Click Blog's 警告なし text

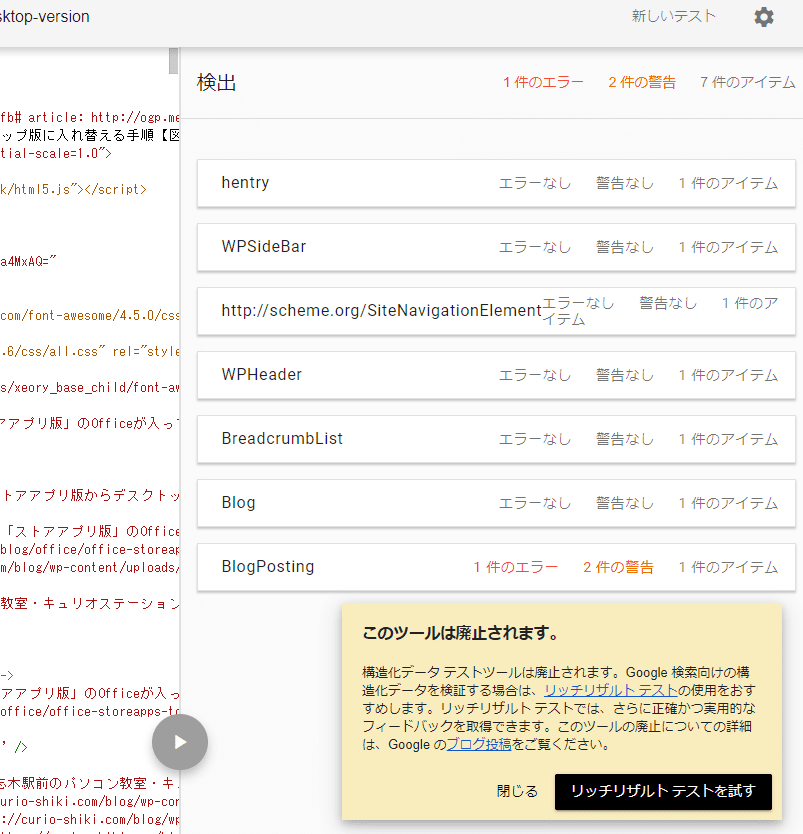[625, 503]
